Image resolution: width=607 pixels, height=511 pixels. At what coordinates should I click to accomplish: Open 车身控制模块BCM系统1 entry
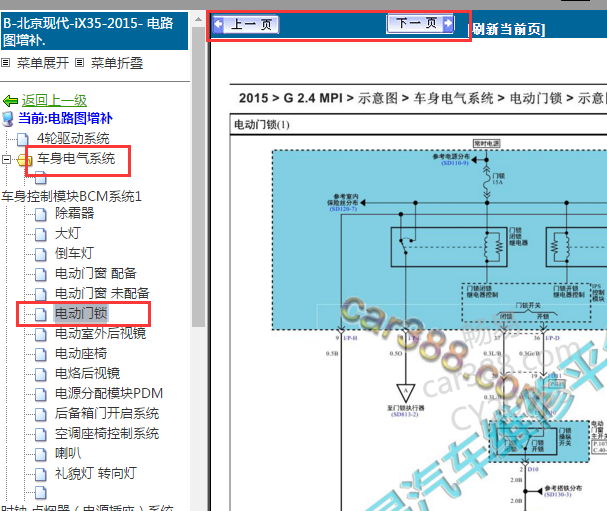pos(71,196)
